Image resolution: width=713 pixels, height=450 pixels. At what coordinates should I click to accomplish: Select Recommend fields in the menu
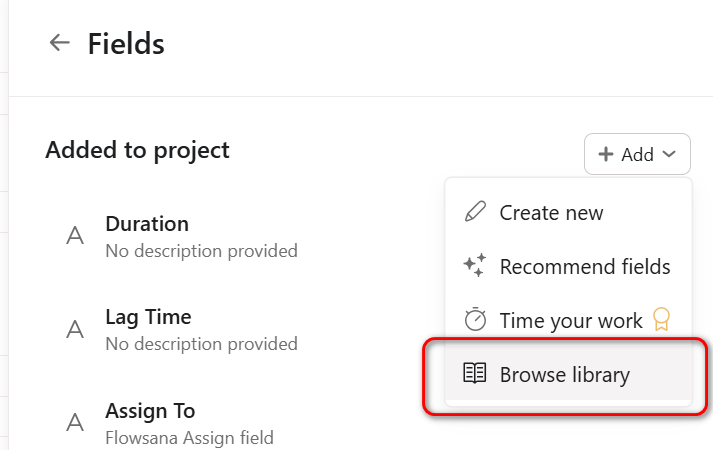pos(584,266)
